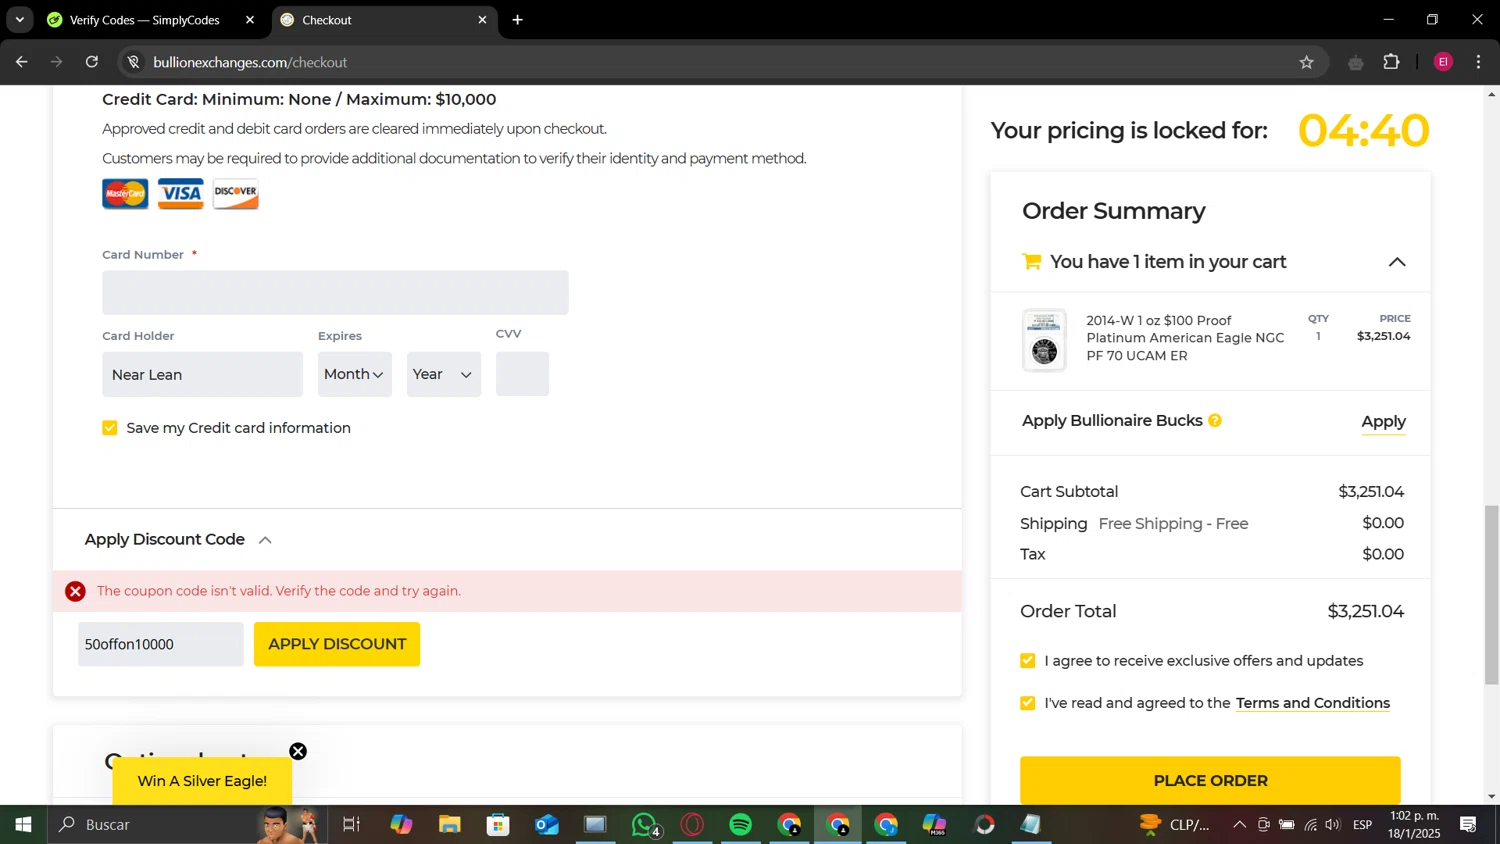
Task: Collapse the cart items chevron in Order Summary
Action: click(x=1397, y=262)
